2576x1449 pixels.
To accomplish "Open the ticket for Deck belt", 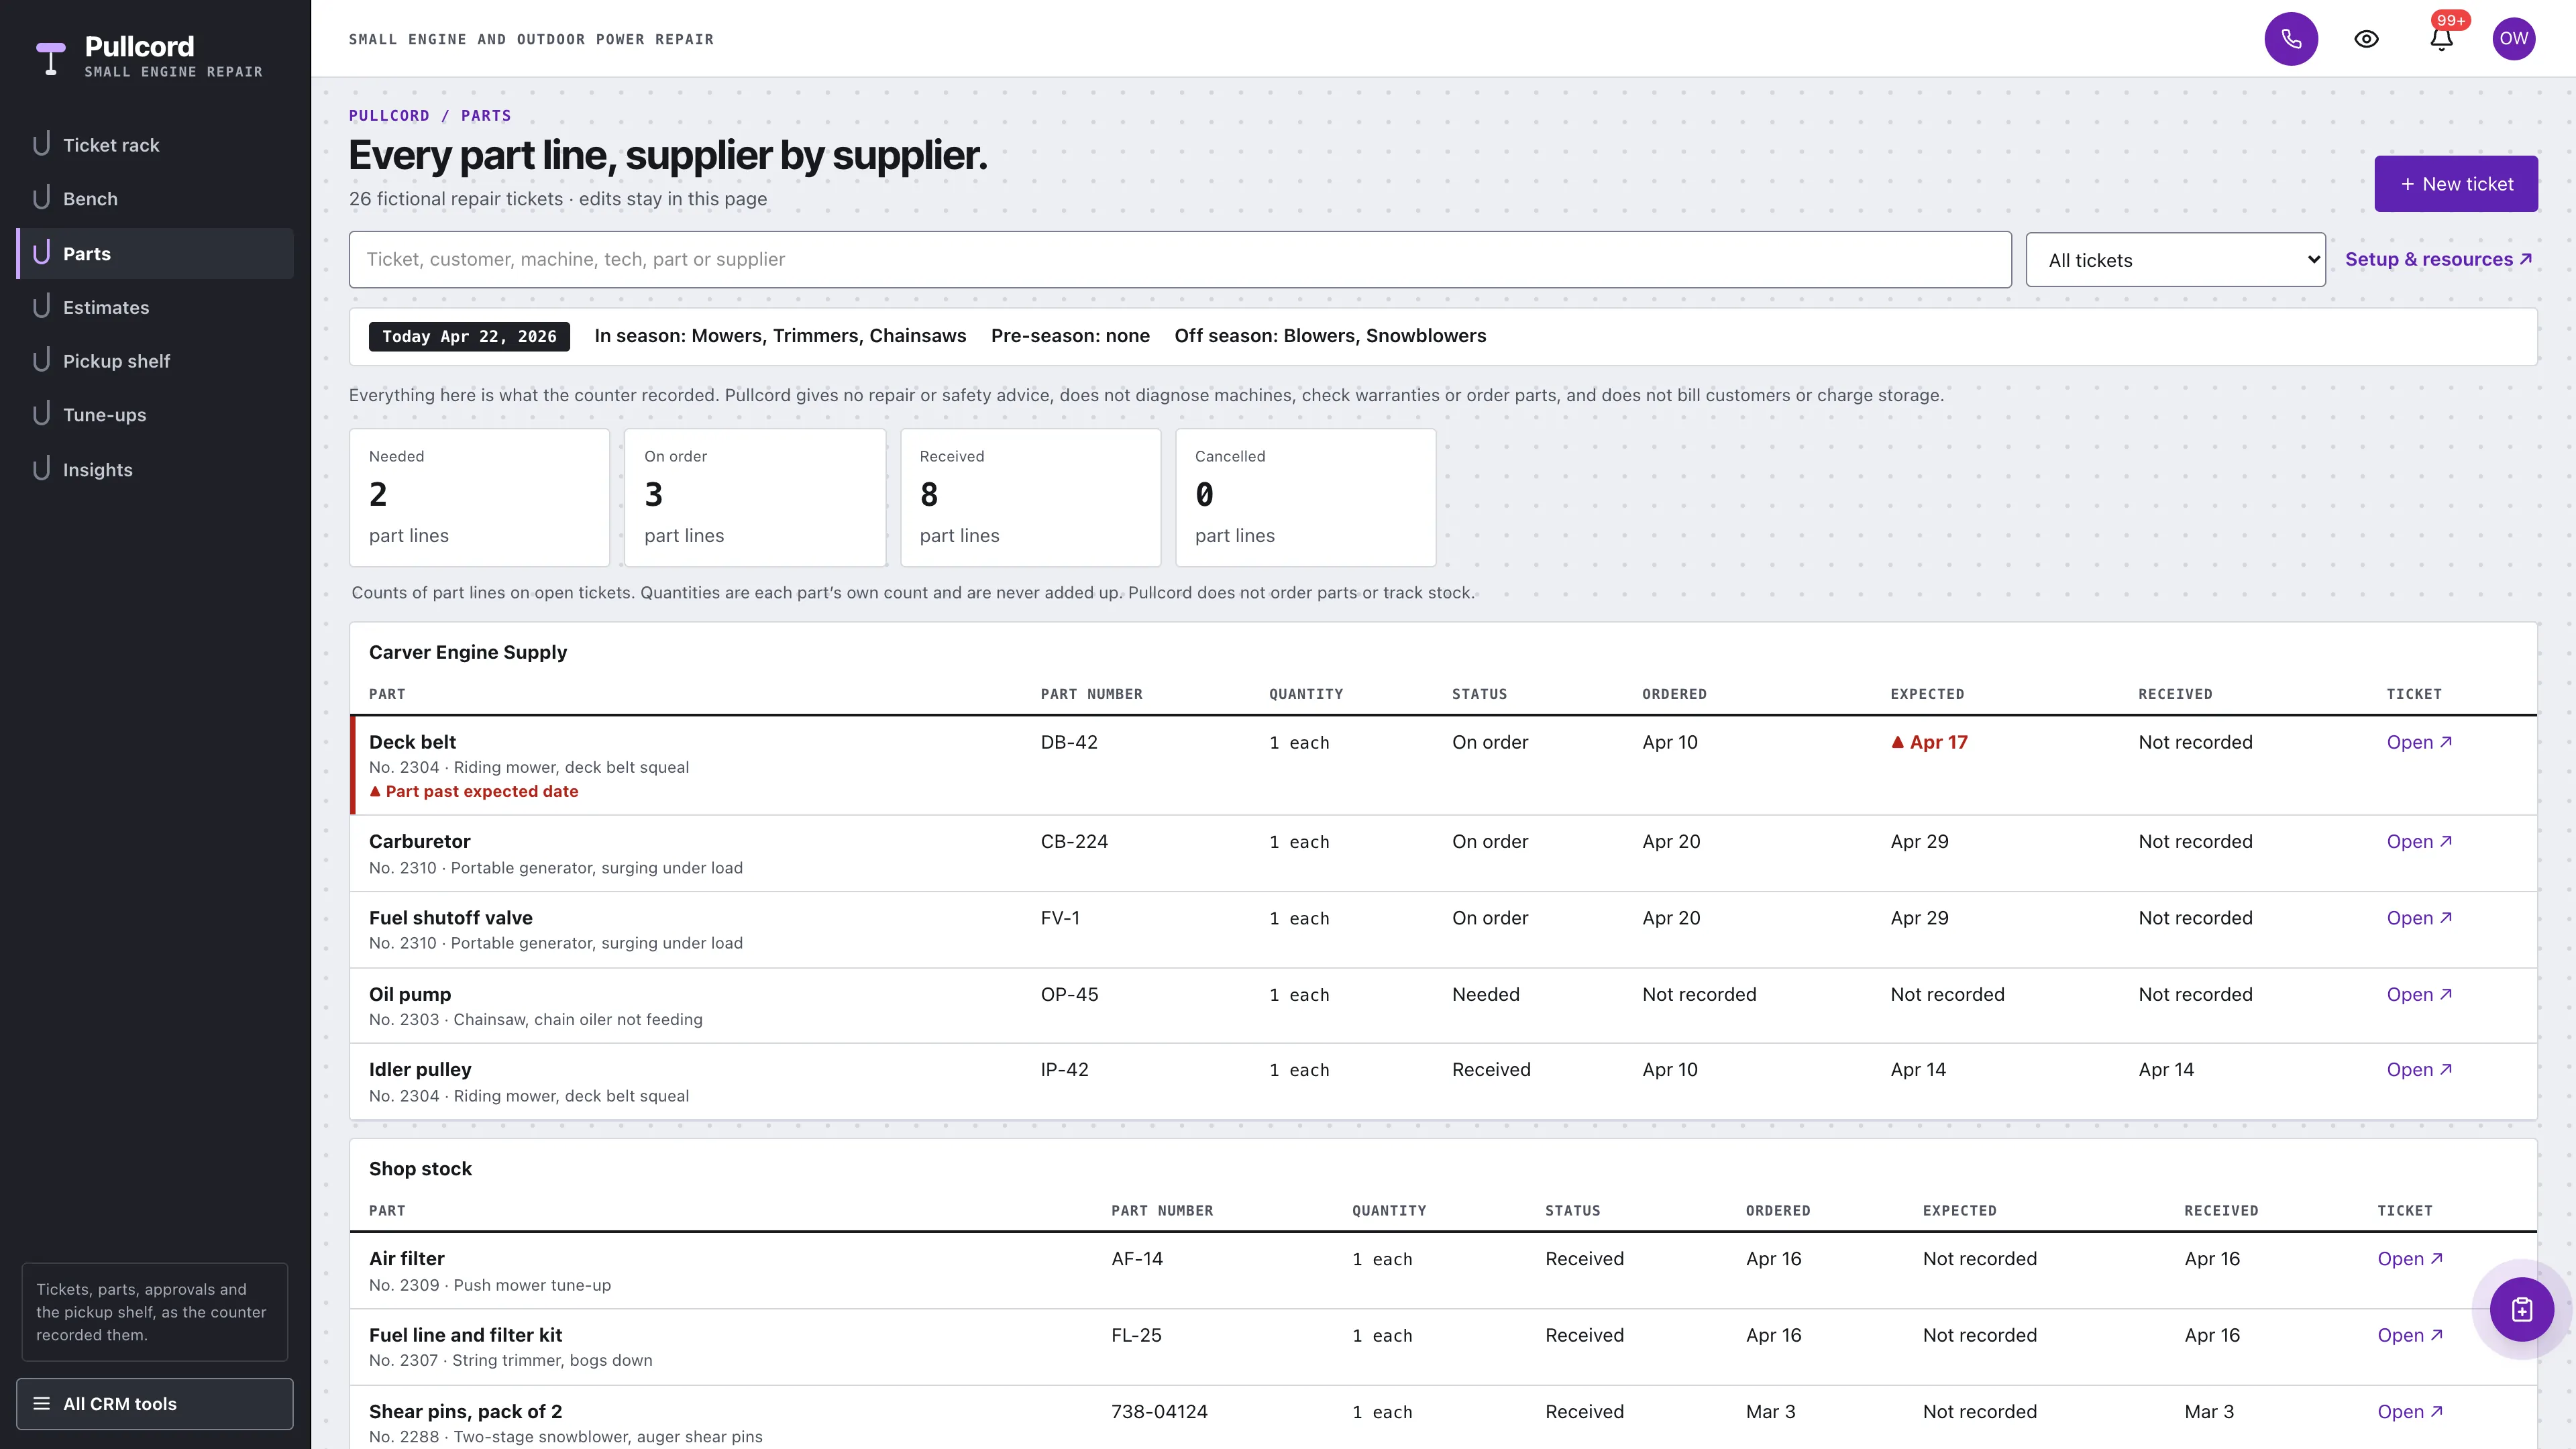I will tap(2419, 742).
